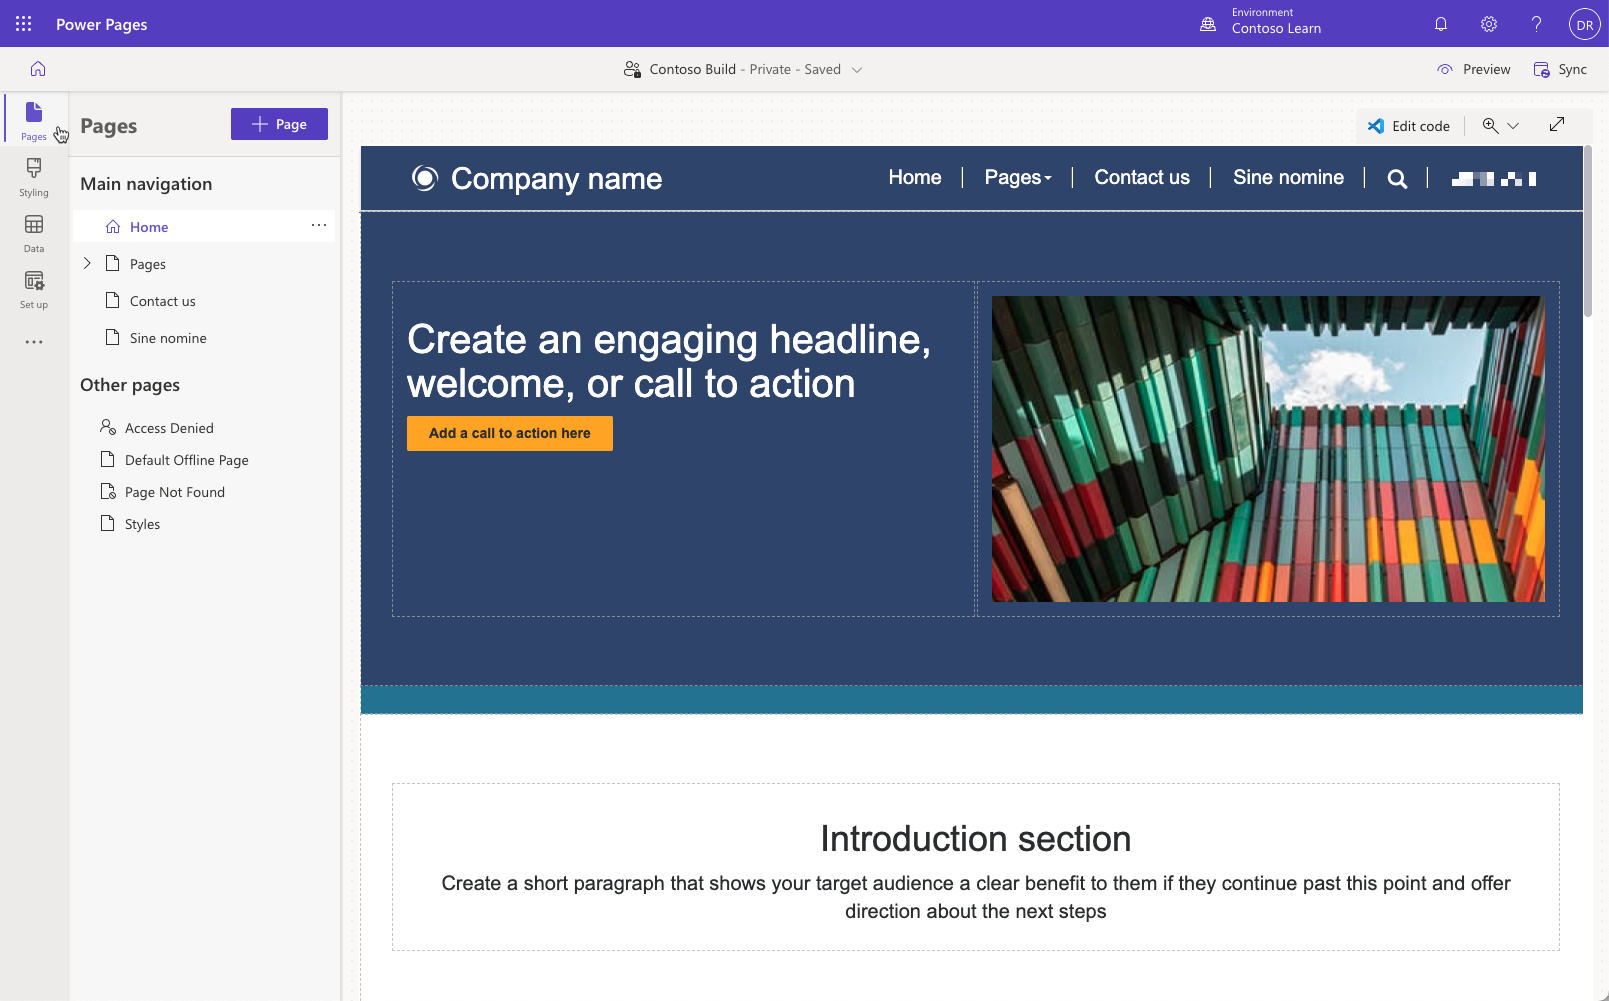Open the zoom level dropdown on the canvas
The width and height of the screenshot is (1609, 1001).
[1513, 125]
